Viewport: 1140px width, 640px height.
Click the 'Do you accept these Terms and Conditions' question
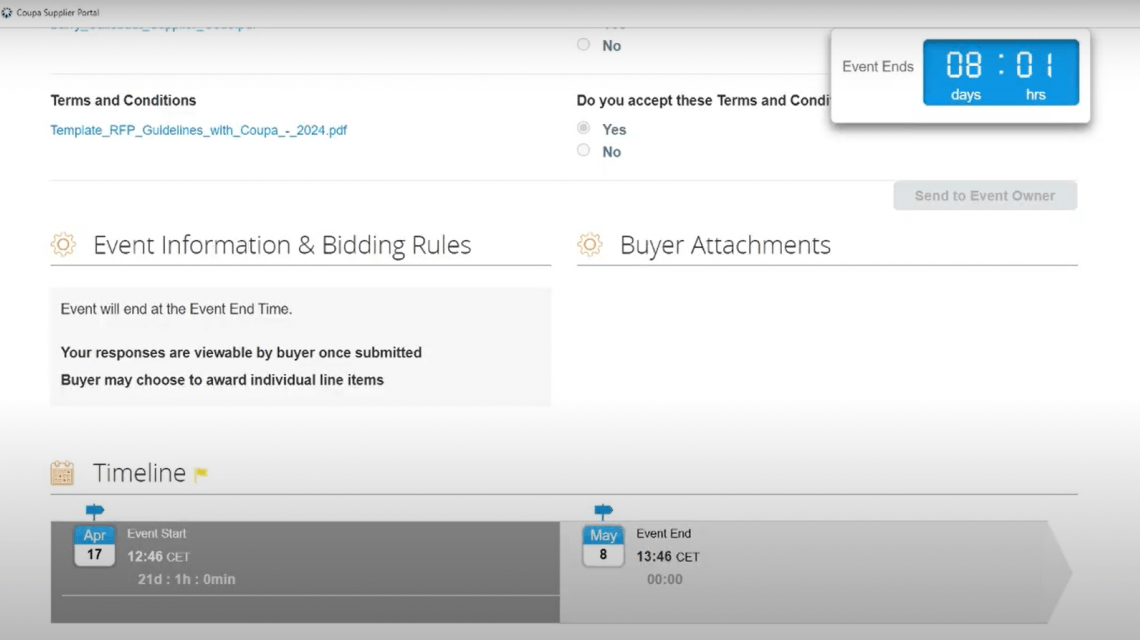coord(703,100)
